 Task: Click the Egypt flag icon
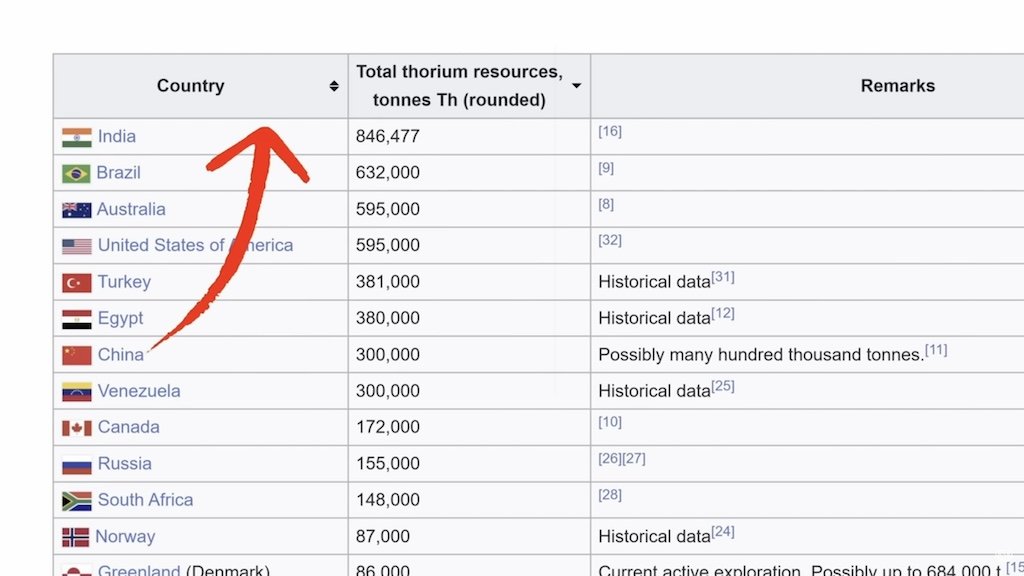coord(76,319)
